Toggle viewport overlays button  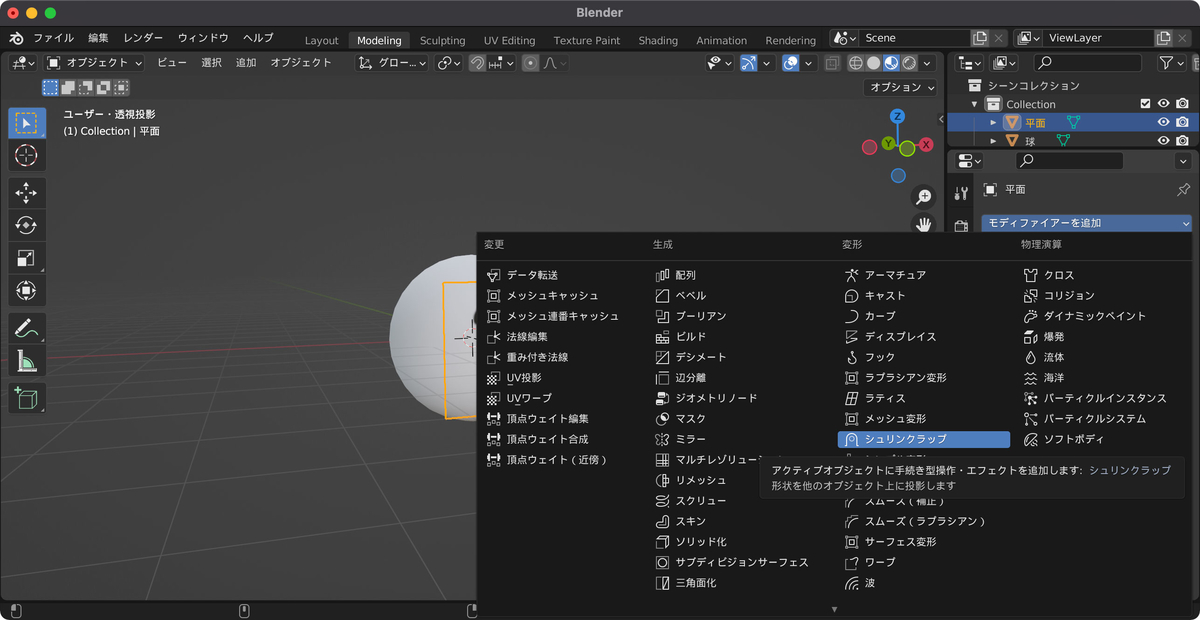pyautogui.click(x=790, y=63)
